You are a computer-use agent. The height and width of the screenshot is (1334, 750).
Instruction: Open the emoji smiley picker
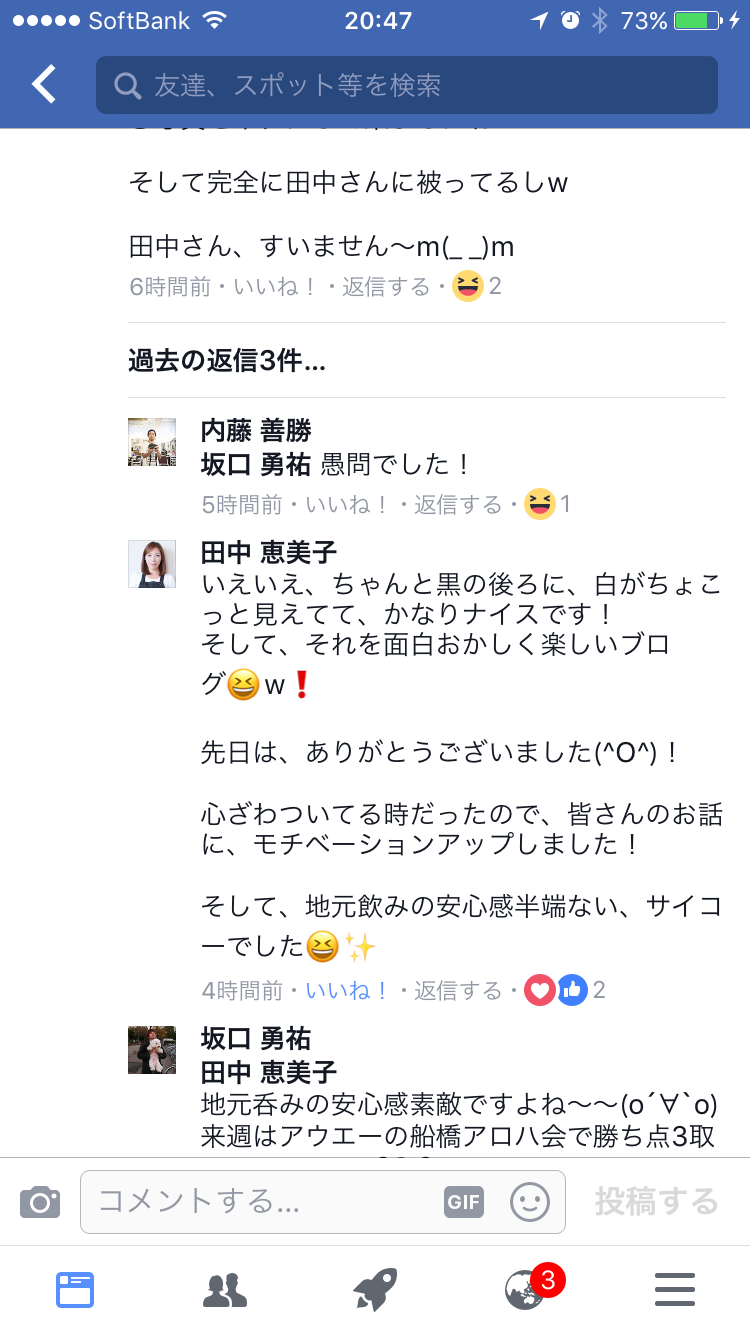[530, 1201]
